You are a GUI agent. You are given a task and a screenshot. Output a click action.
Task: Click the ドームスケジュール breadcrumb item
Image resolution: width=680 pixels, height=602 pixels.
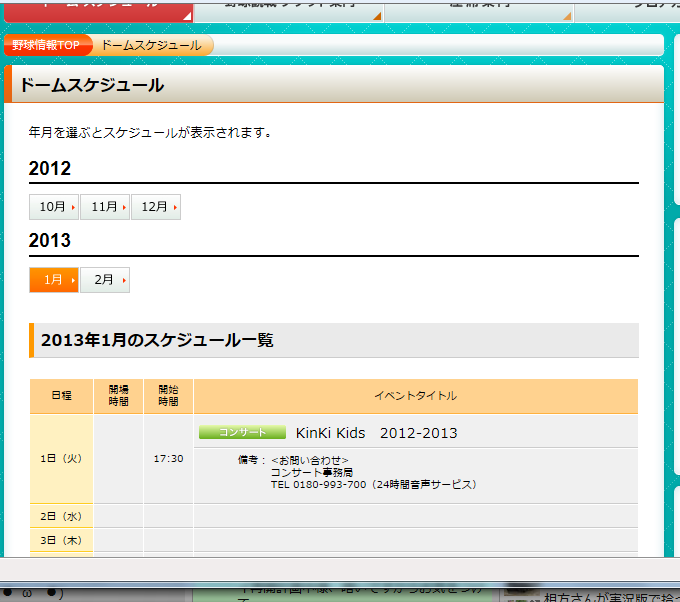(x=152, y=45)
